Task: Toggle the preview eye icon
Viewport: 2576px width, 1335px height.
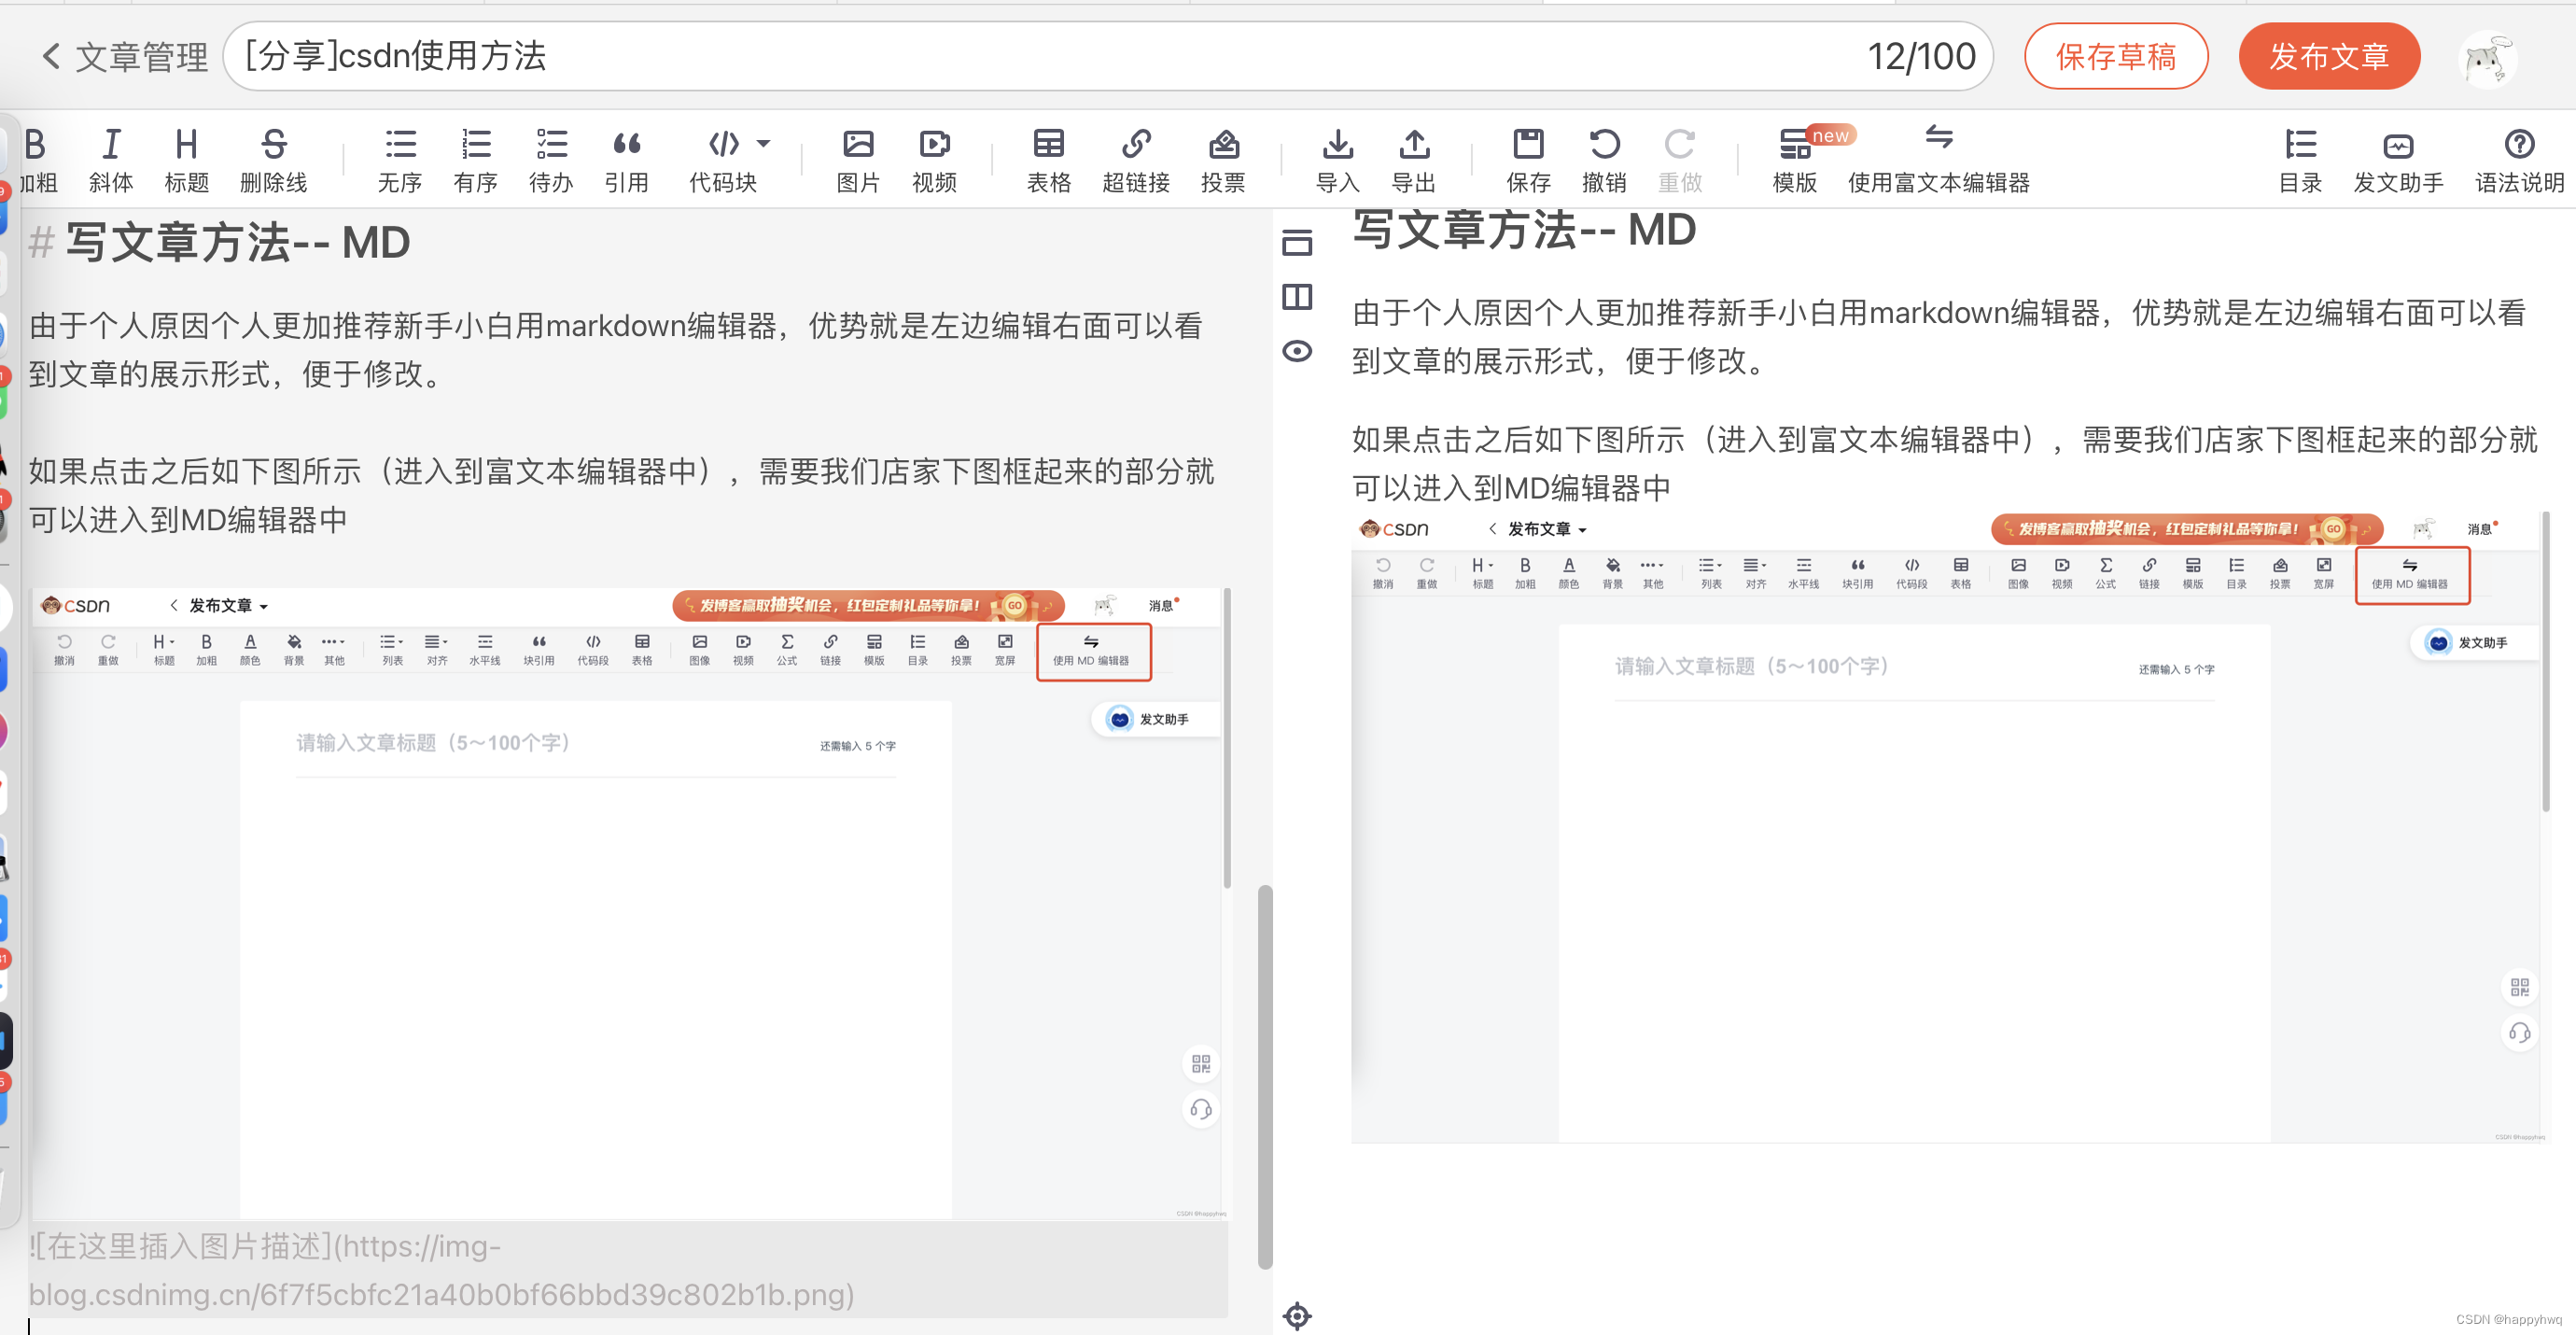Action: (x=1297, y=351)
